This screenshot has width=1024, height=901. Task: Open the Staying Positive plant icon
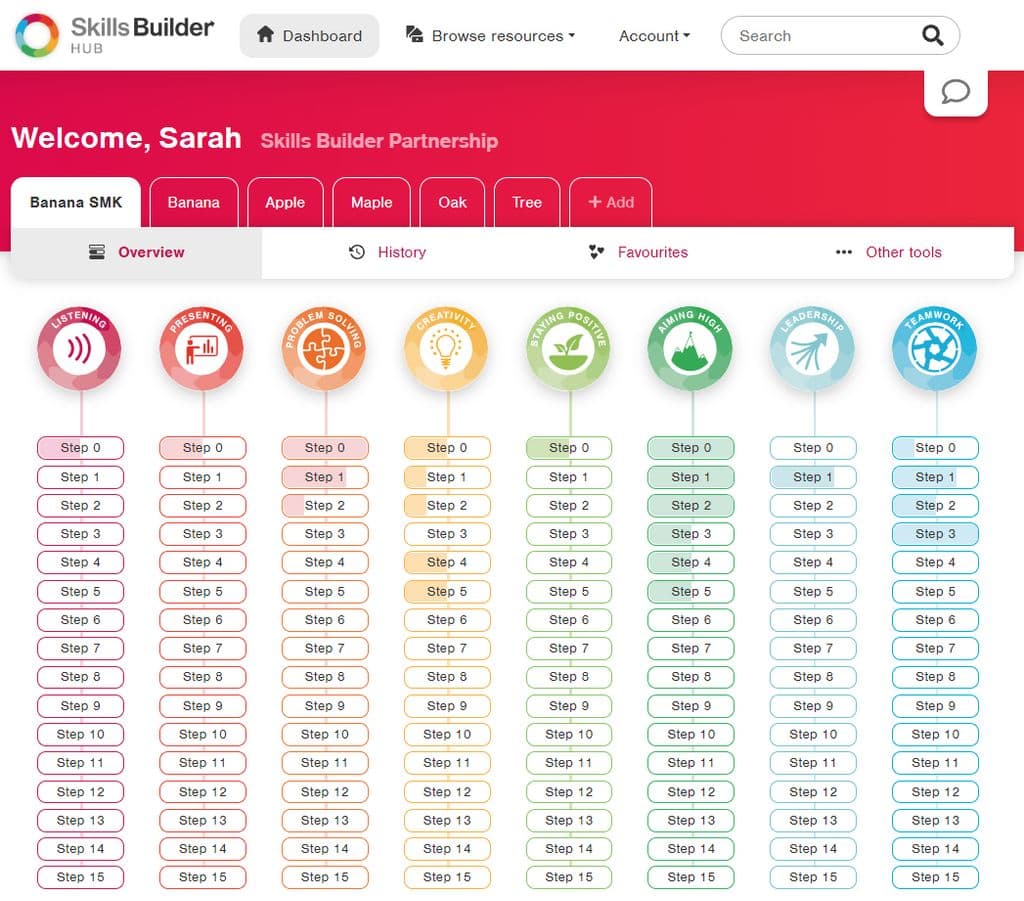(568, 348)
